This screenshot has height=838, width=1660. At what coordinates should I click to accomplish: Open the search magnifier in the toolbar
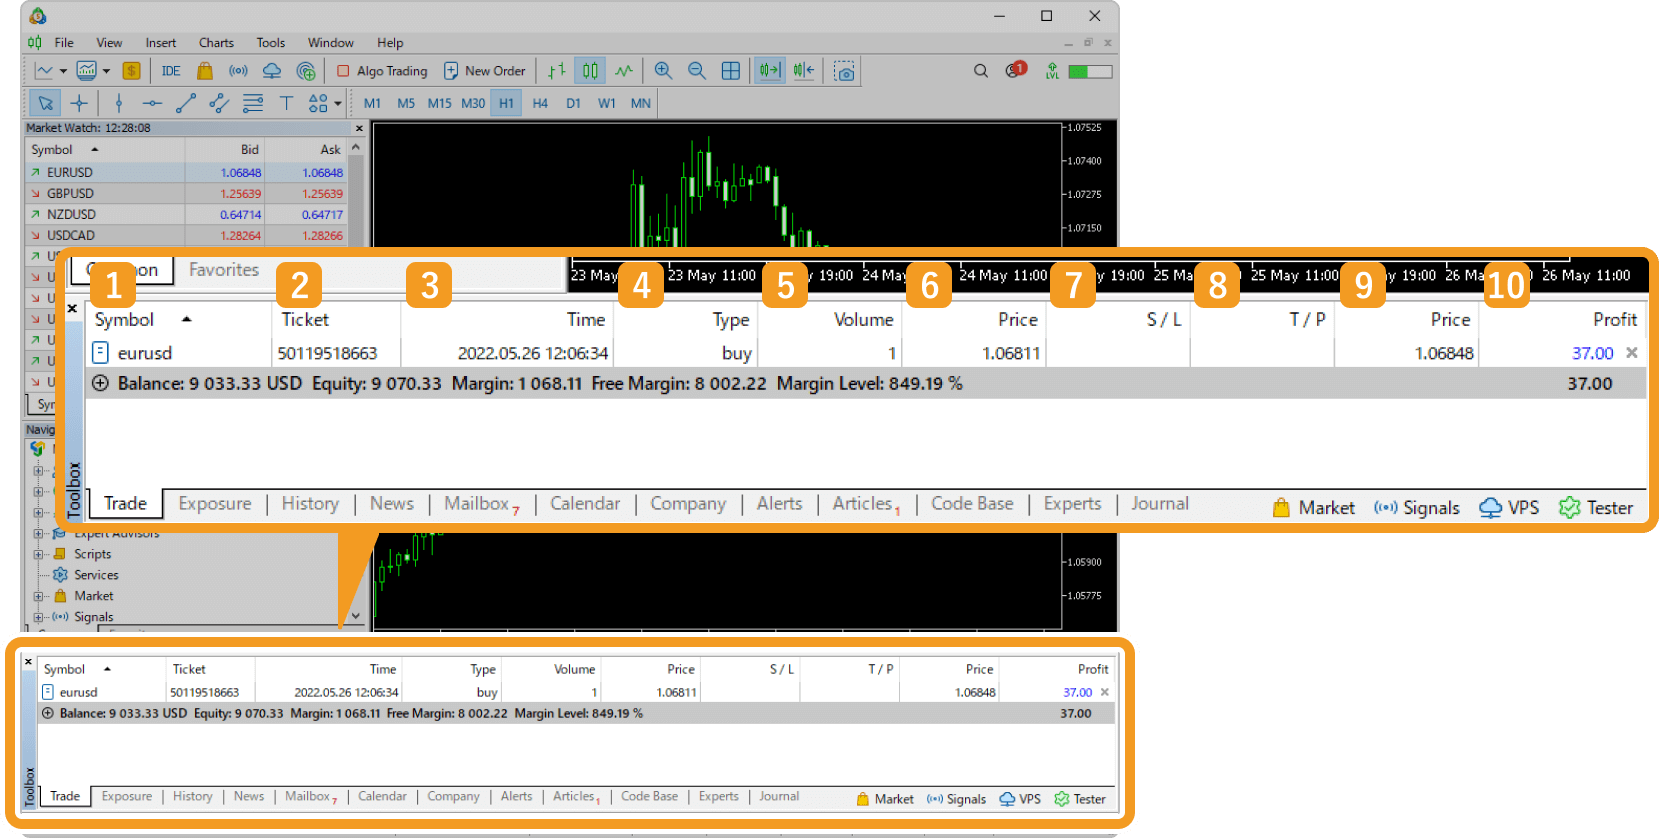[x=981, y=71]
